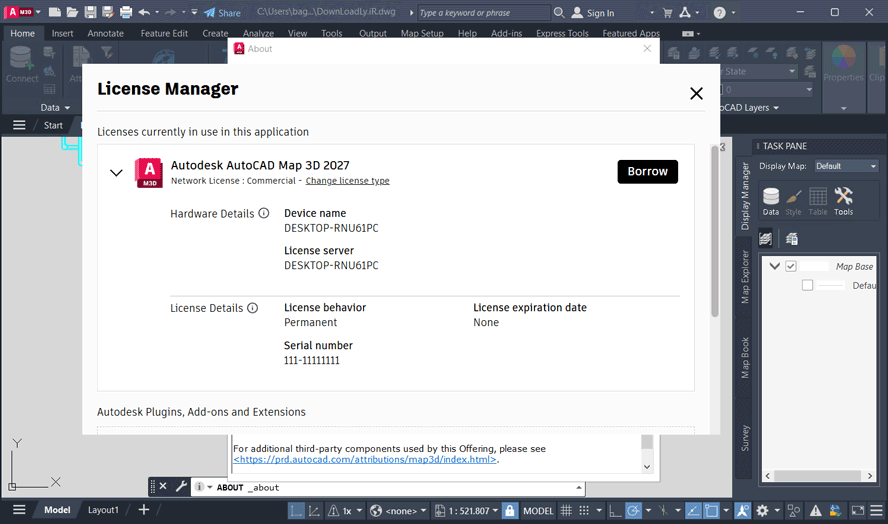Add a new layout with plus button
The height and width of the screenshot is (524, 888).
point(144,510)
